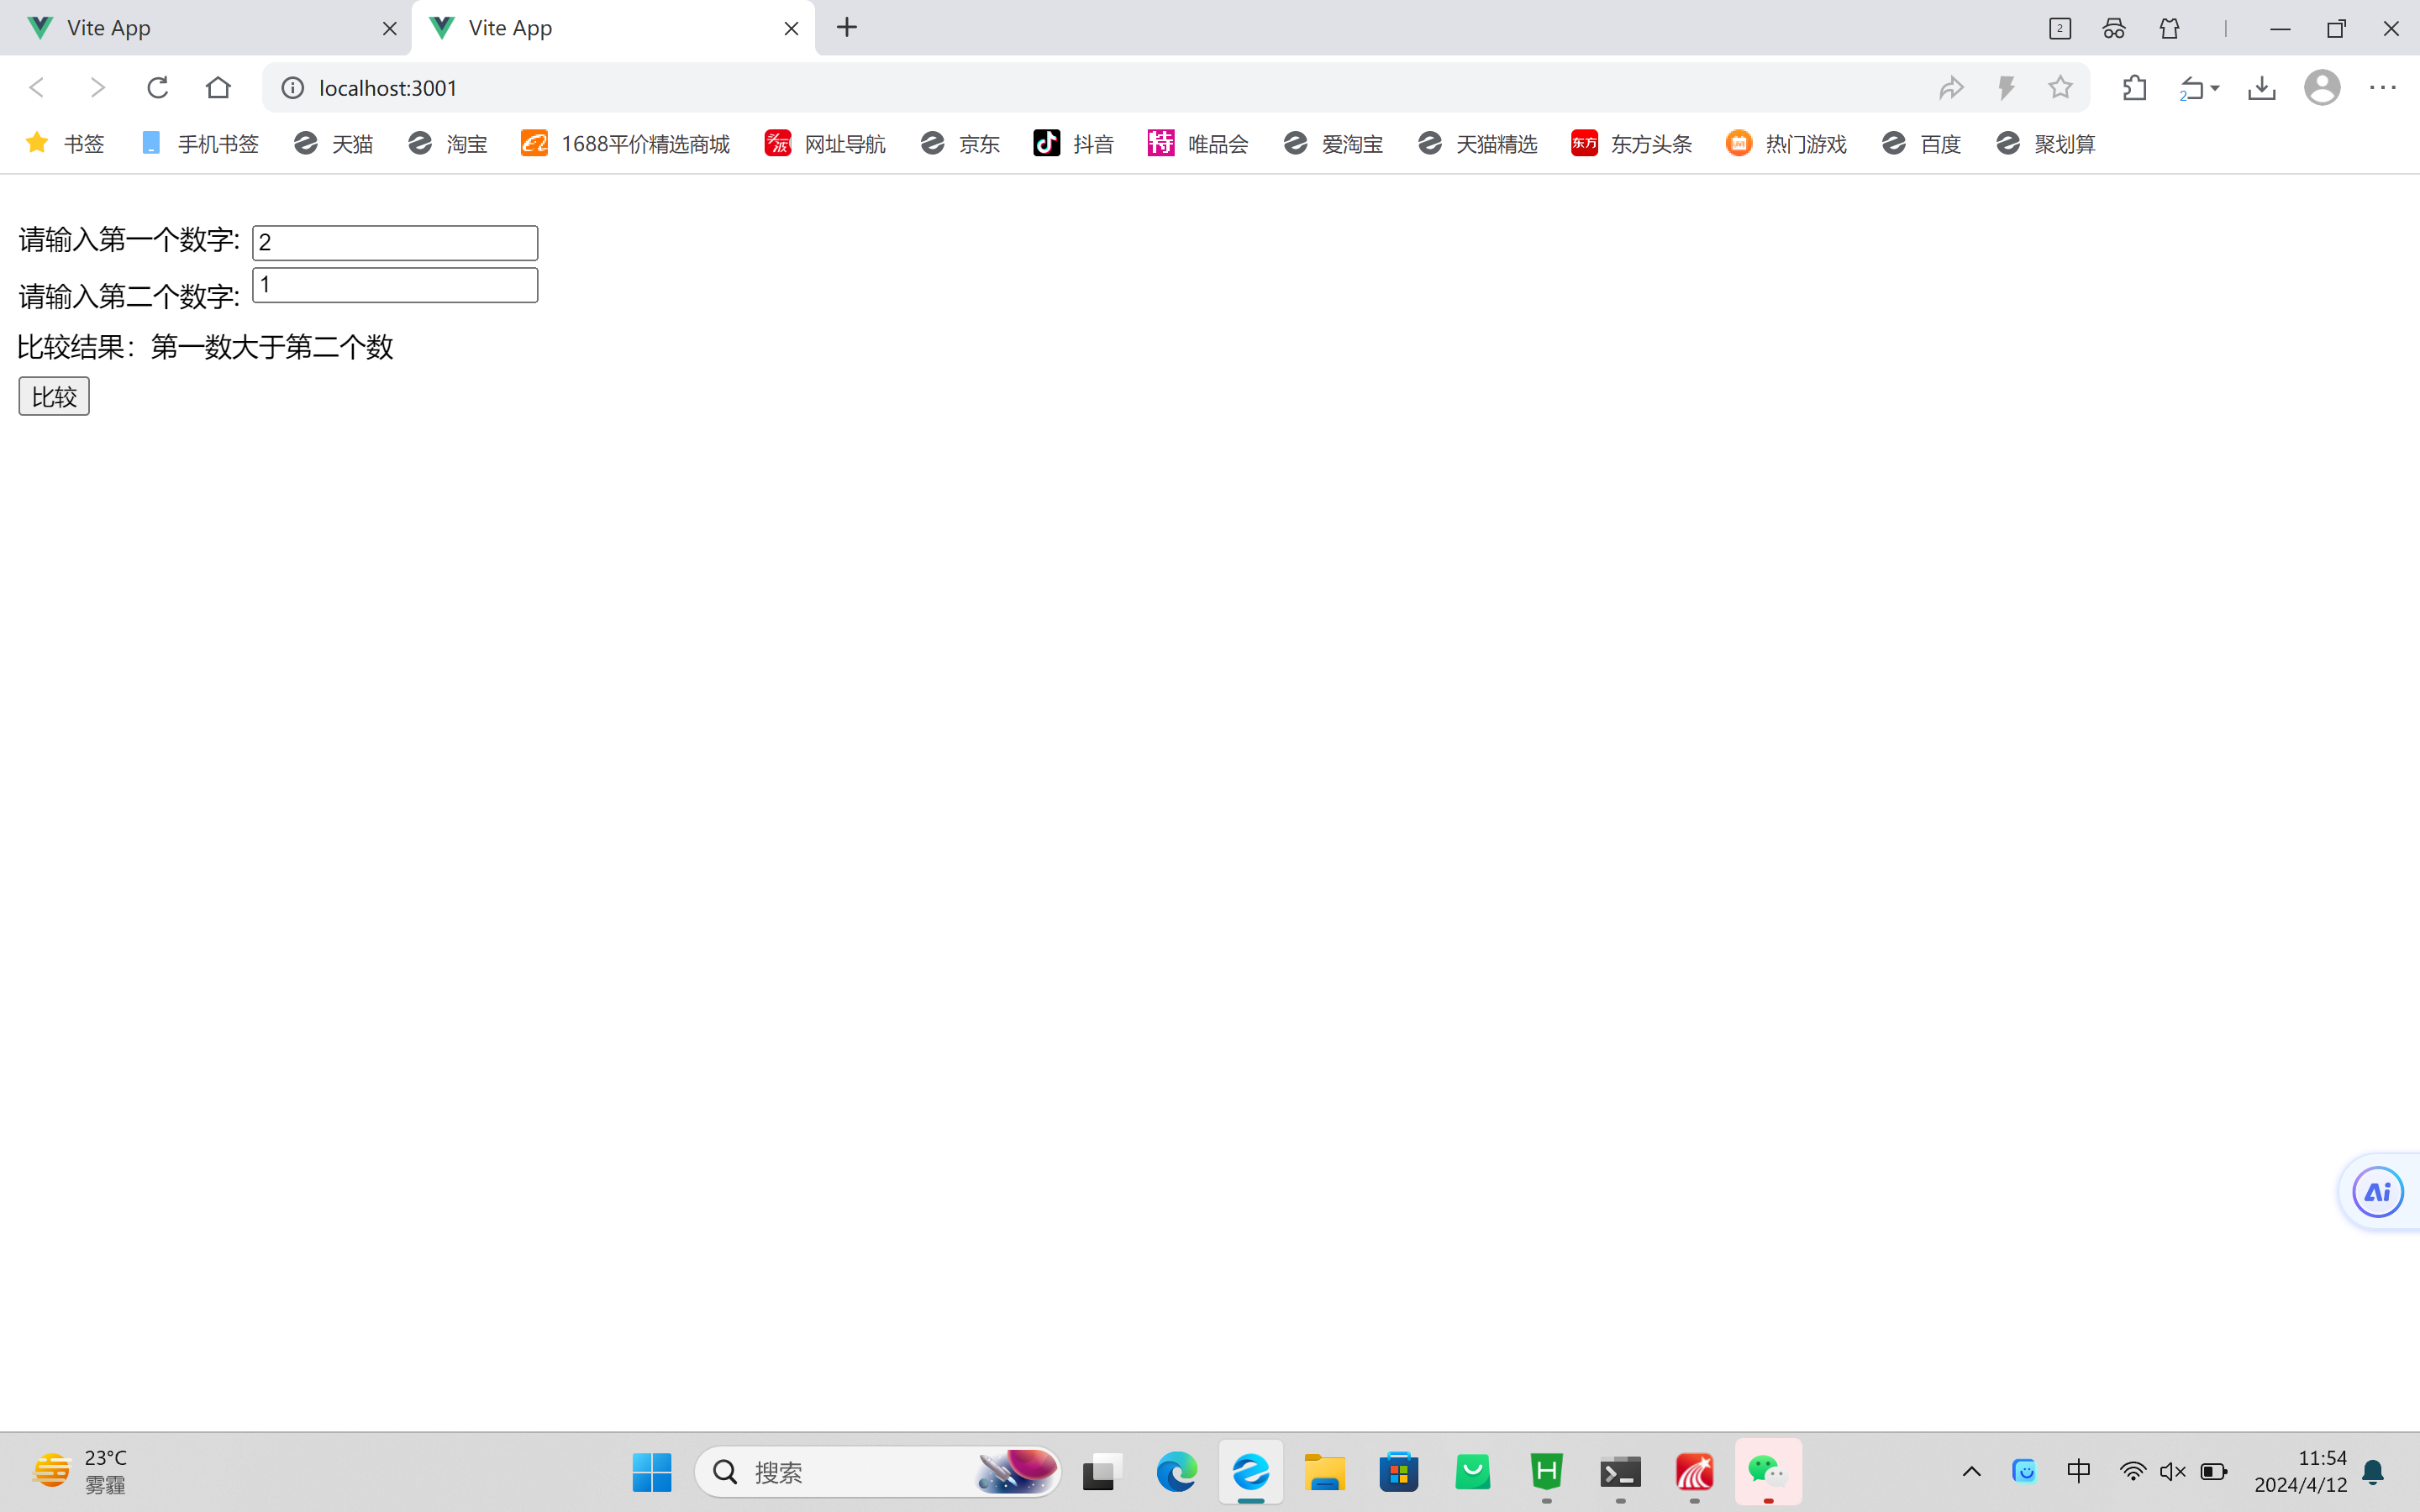Open WeChat from the taskbar
Screen dimensions: 2420x1512
click(1767, 1471)
